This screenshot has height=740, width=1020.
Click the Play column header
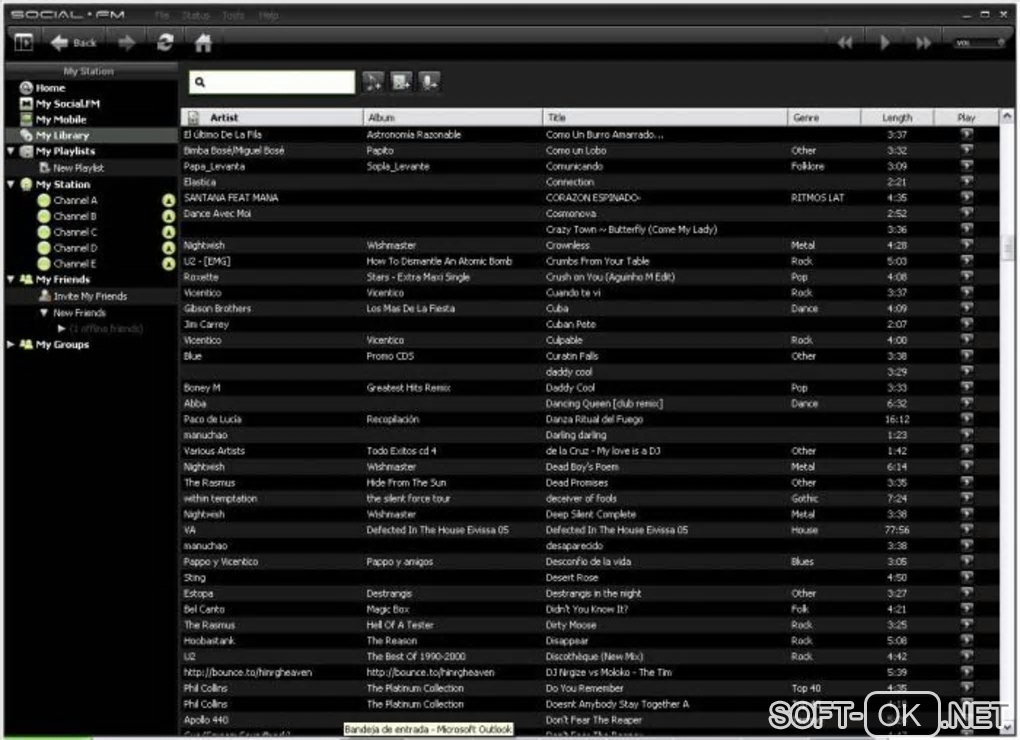(966, 118)
